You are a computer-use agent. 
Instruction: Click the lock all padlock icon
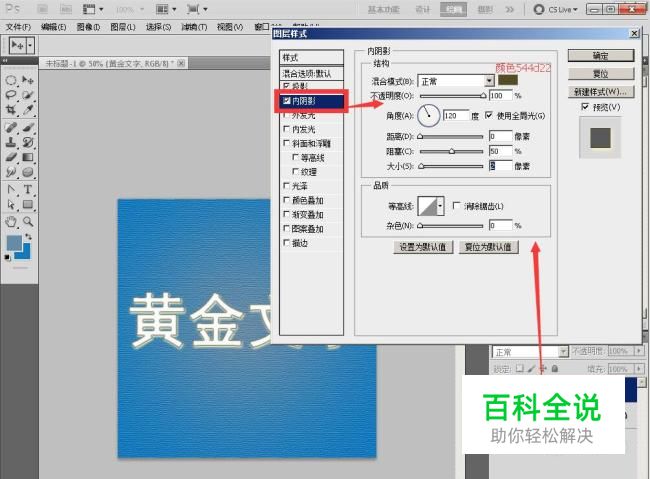[x=555, y=368]
